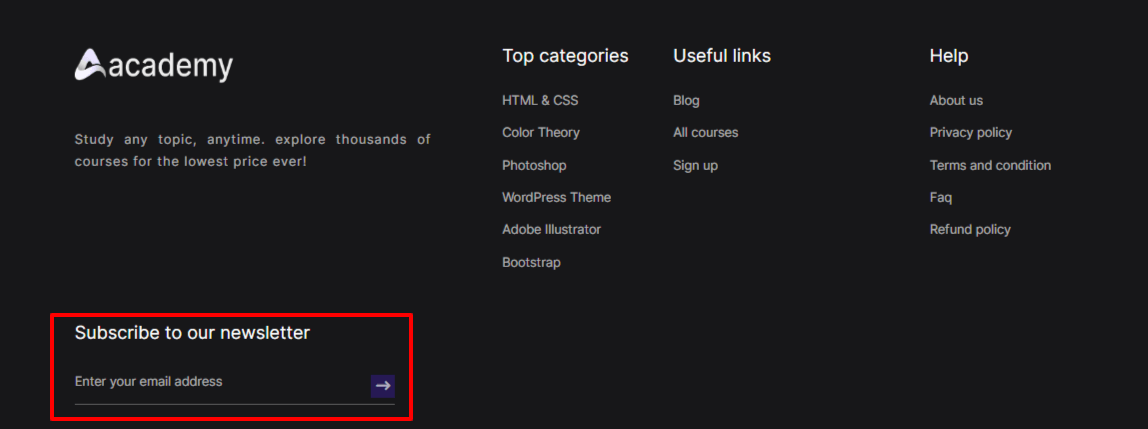Open the About us page
Screen dimensions: 1148x429
[x=956, y=100]
